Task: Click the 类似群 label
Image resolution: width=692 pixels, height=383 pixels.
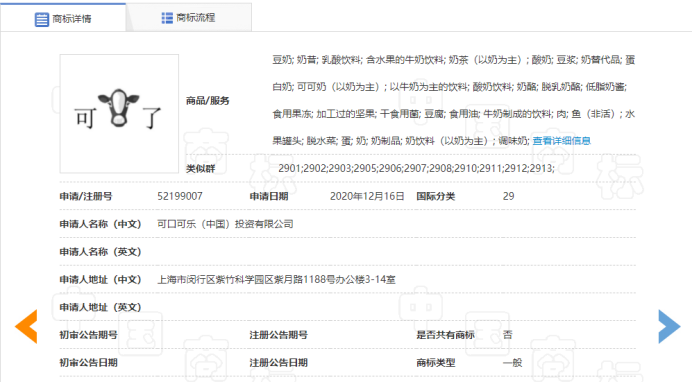Action: click(x=200, y=169)
